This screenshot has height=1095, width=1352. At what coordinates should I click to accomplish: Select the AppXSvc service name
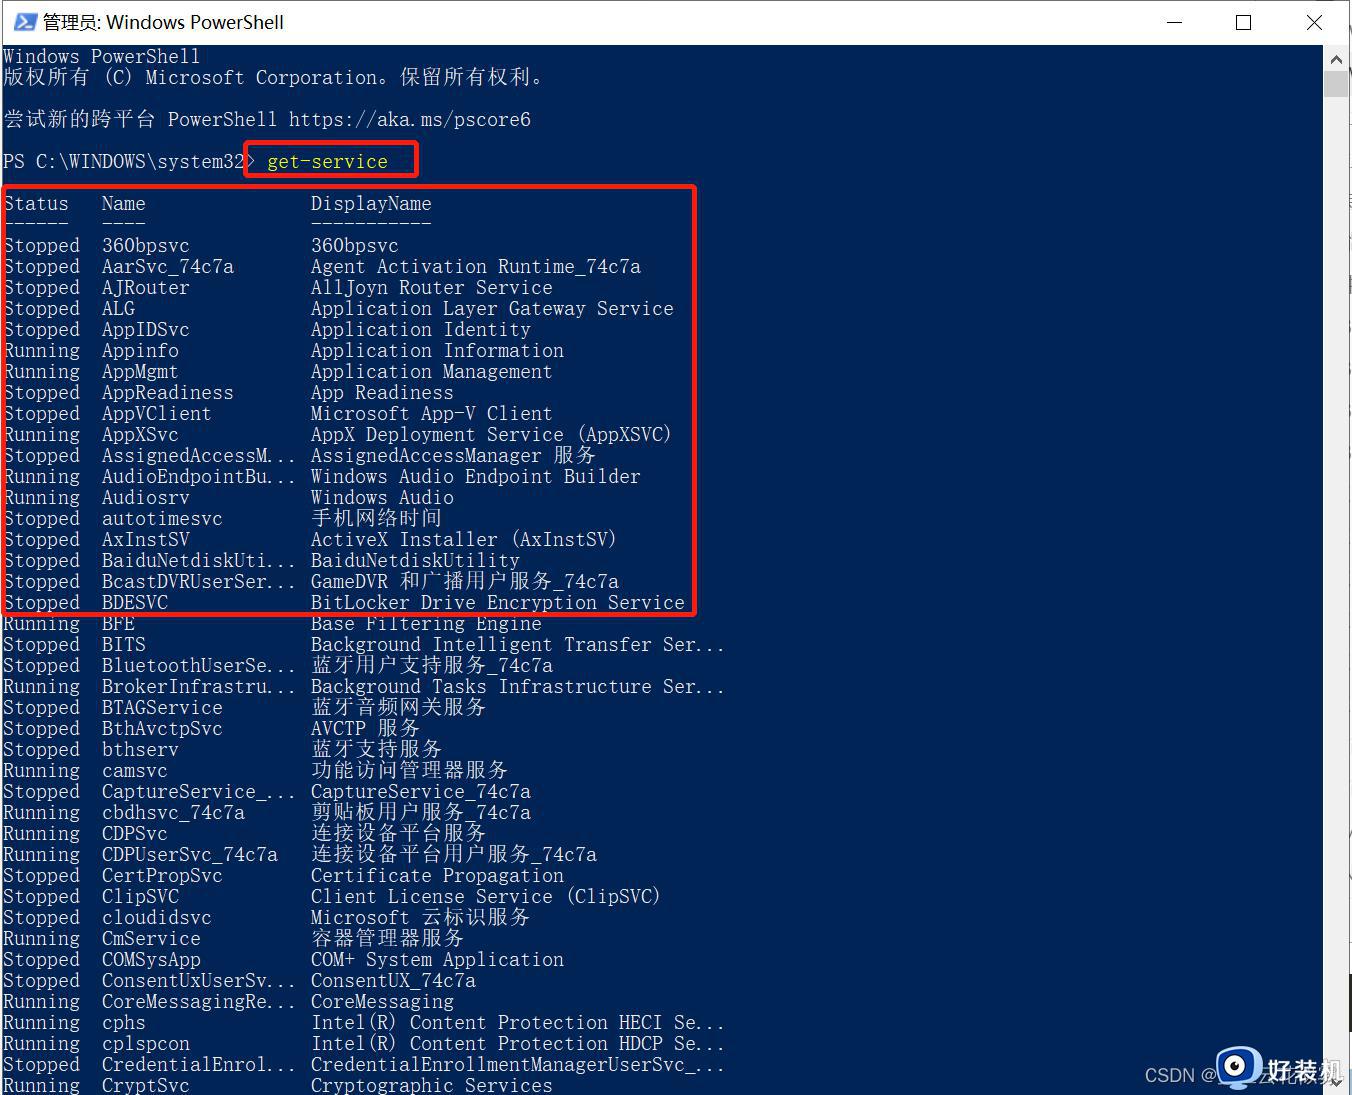(140, 435)
